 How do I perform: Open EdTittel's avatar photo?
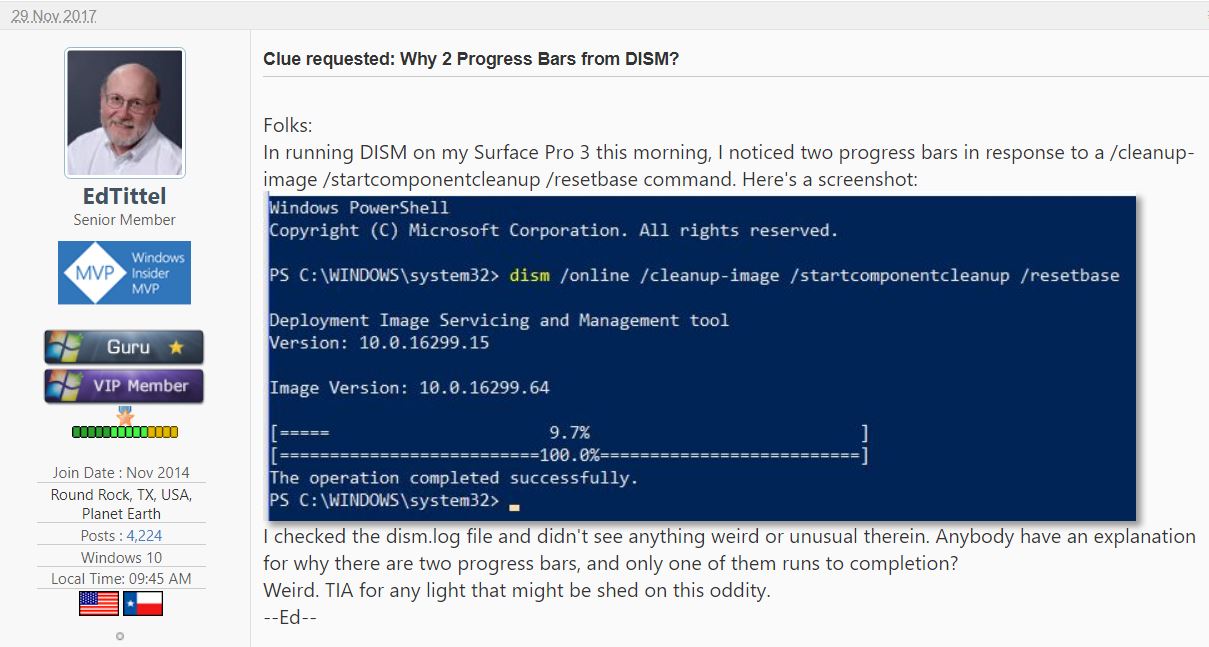pos(123,111)
